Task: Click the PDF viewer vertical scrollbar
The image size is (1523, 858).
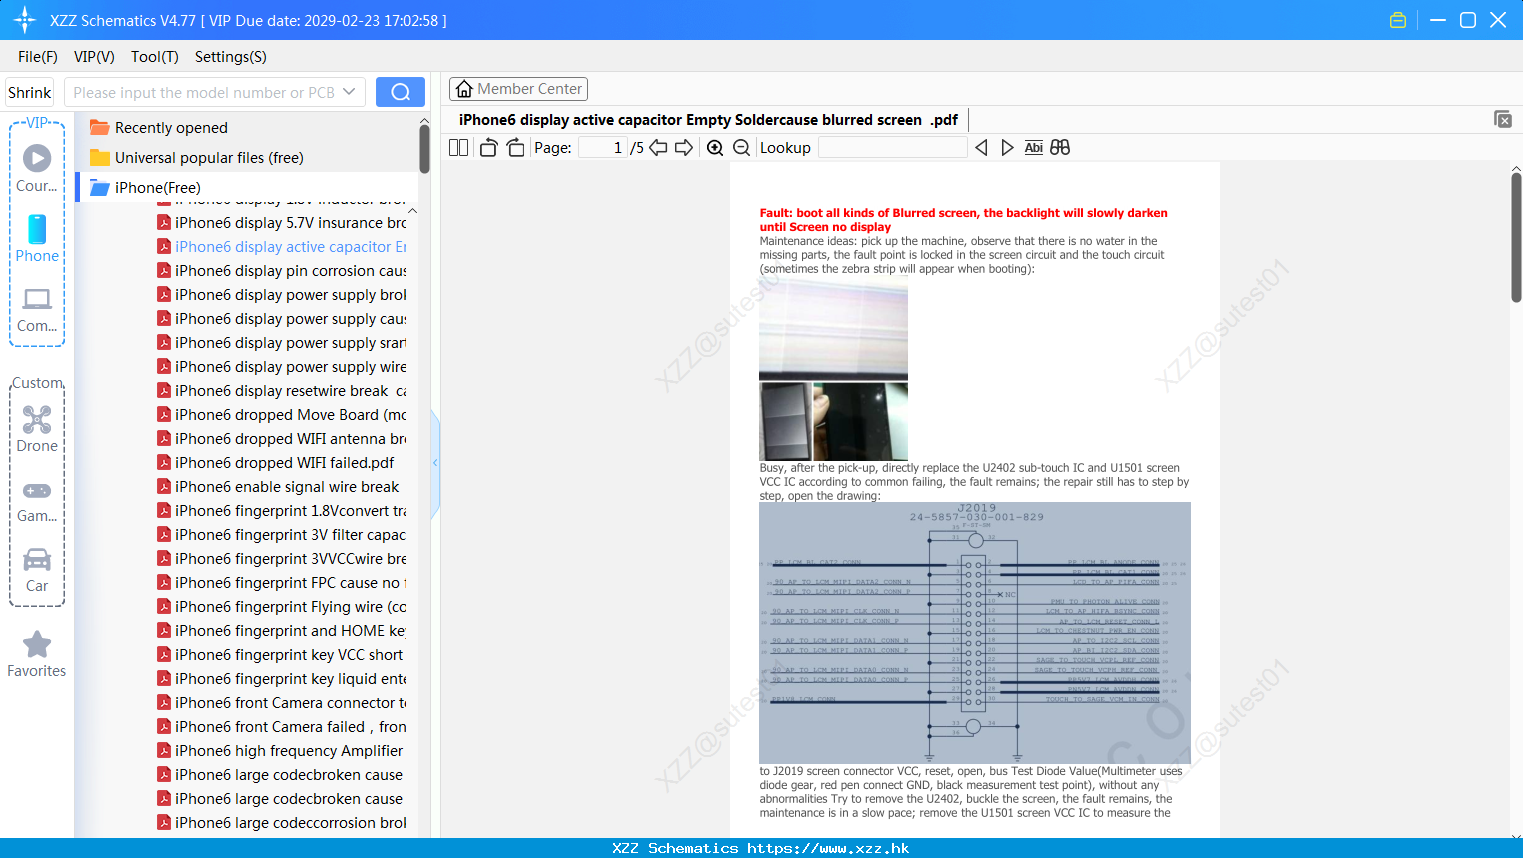Action: tap(1516, 237)
